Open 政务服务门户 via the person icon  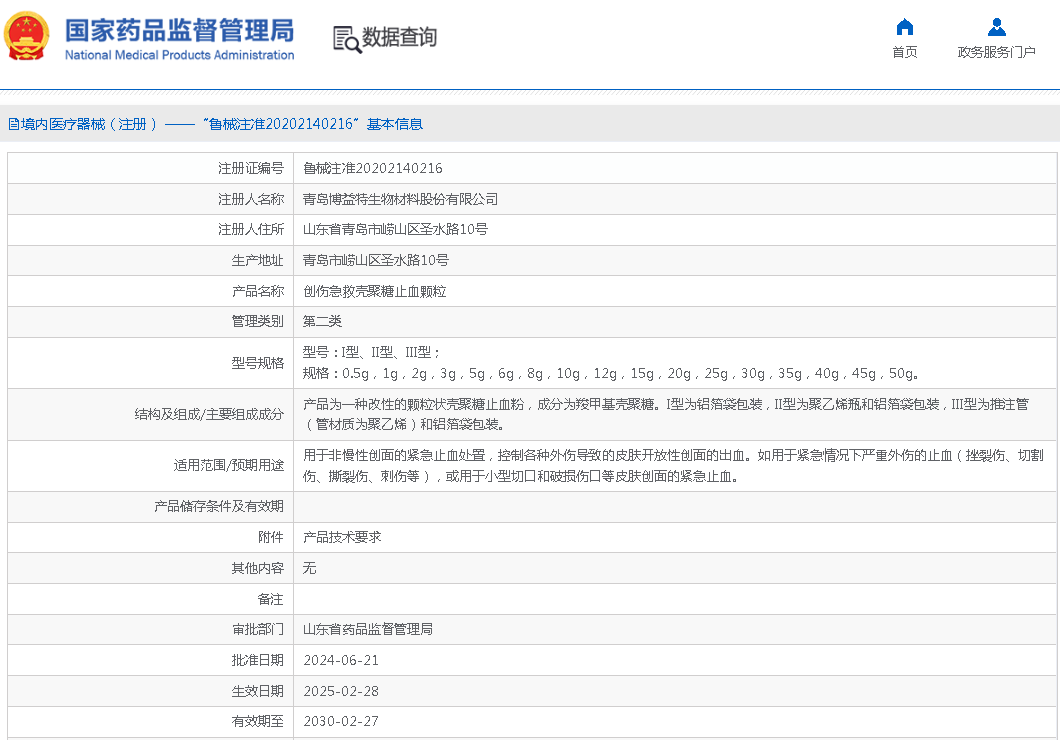coord(996,27)
